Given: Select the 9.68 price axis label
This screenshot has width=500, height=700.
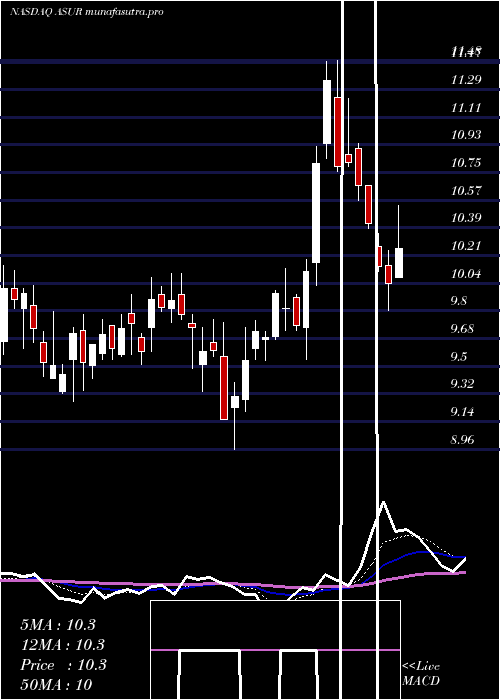Looking at the screenshot, I should point(462,329).
